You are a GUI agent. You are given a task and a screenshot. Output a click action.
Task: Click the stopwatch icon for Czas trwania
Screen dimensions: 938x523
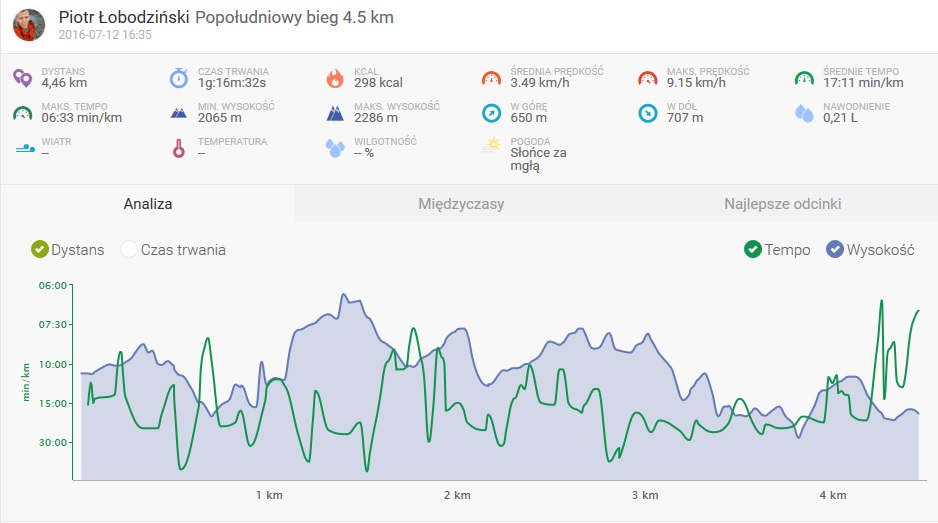pyautogui.click(x=178, y=78)
